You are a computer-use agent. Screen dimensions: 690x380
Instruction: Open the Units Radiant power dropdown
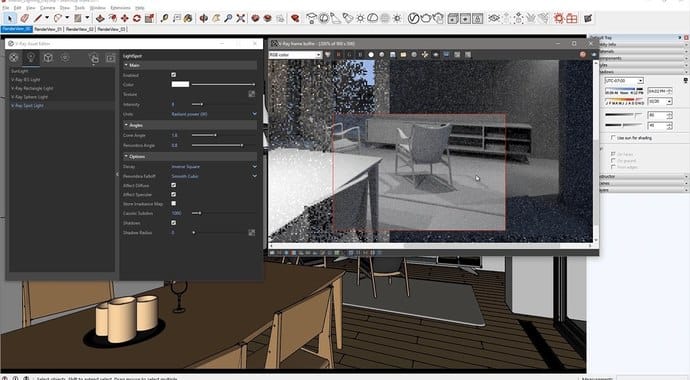(x=214, y=114)
